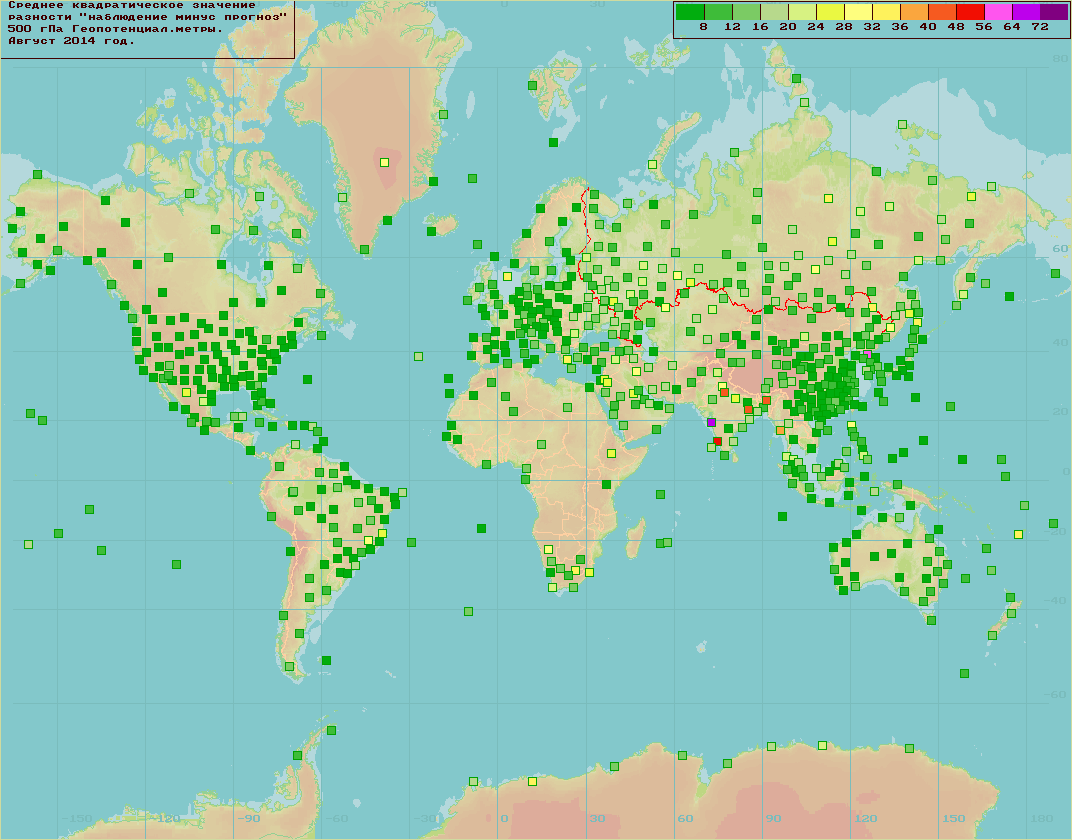
Task: Click the date text 'Август 2014 год.'
Action: pyautogui.click(x=72, y=41)
